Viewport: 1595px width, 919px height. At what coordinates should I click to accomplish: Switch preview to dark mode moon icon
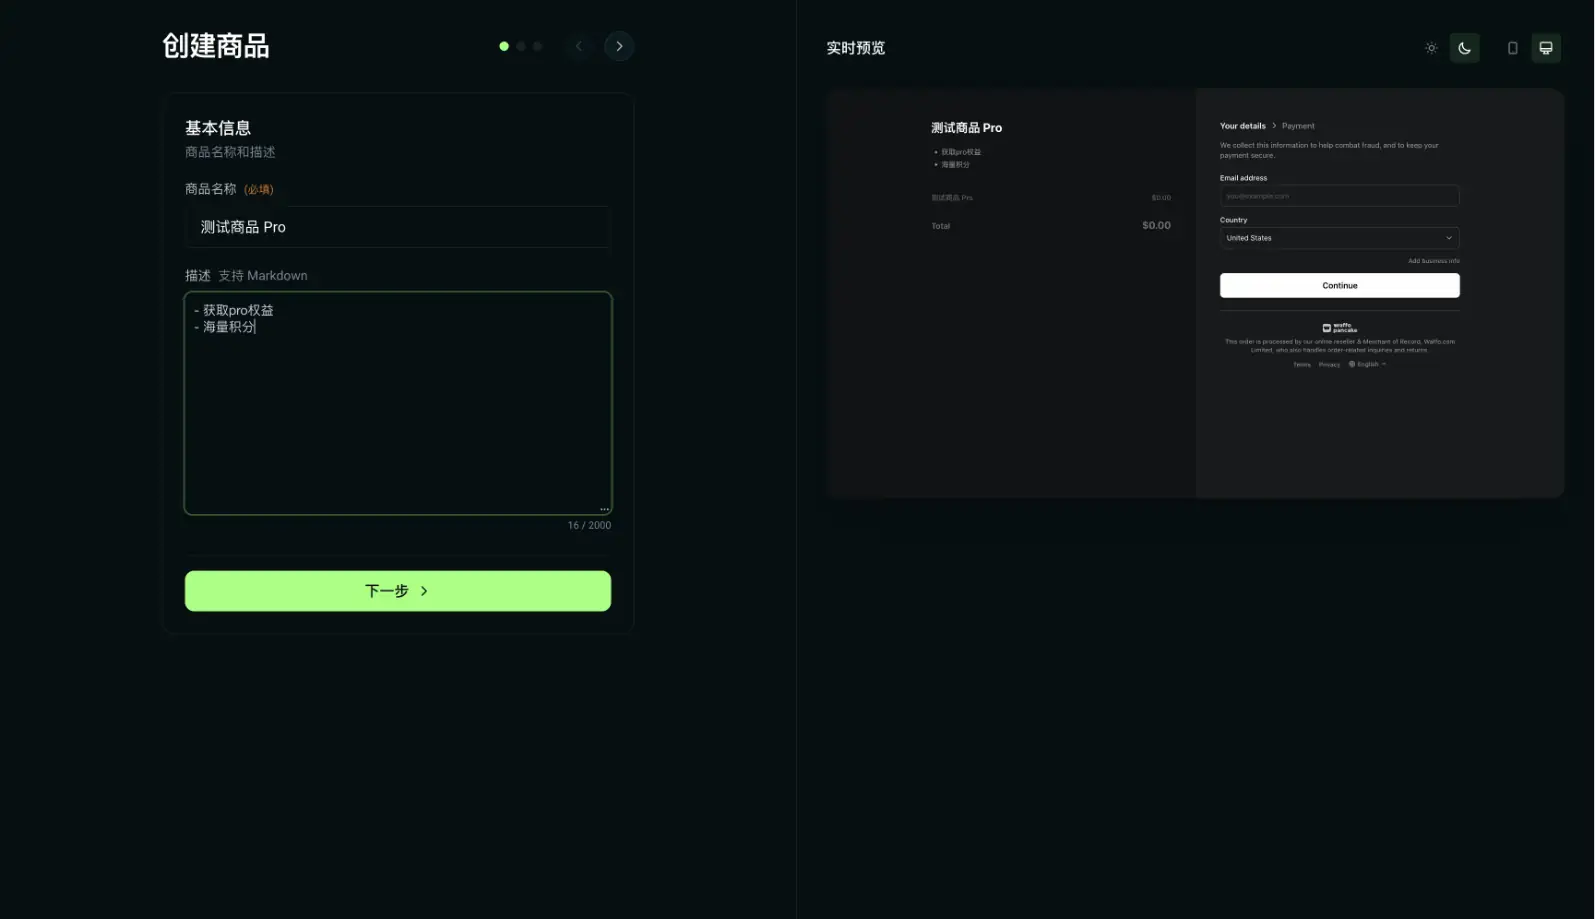click(1464, 48)
